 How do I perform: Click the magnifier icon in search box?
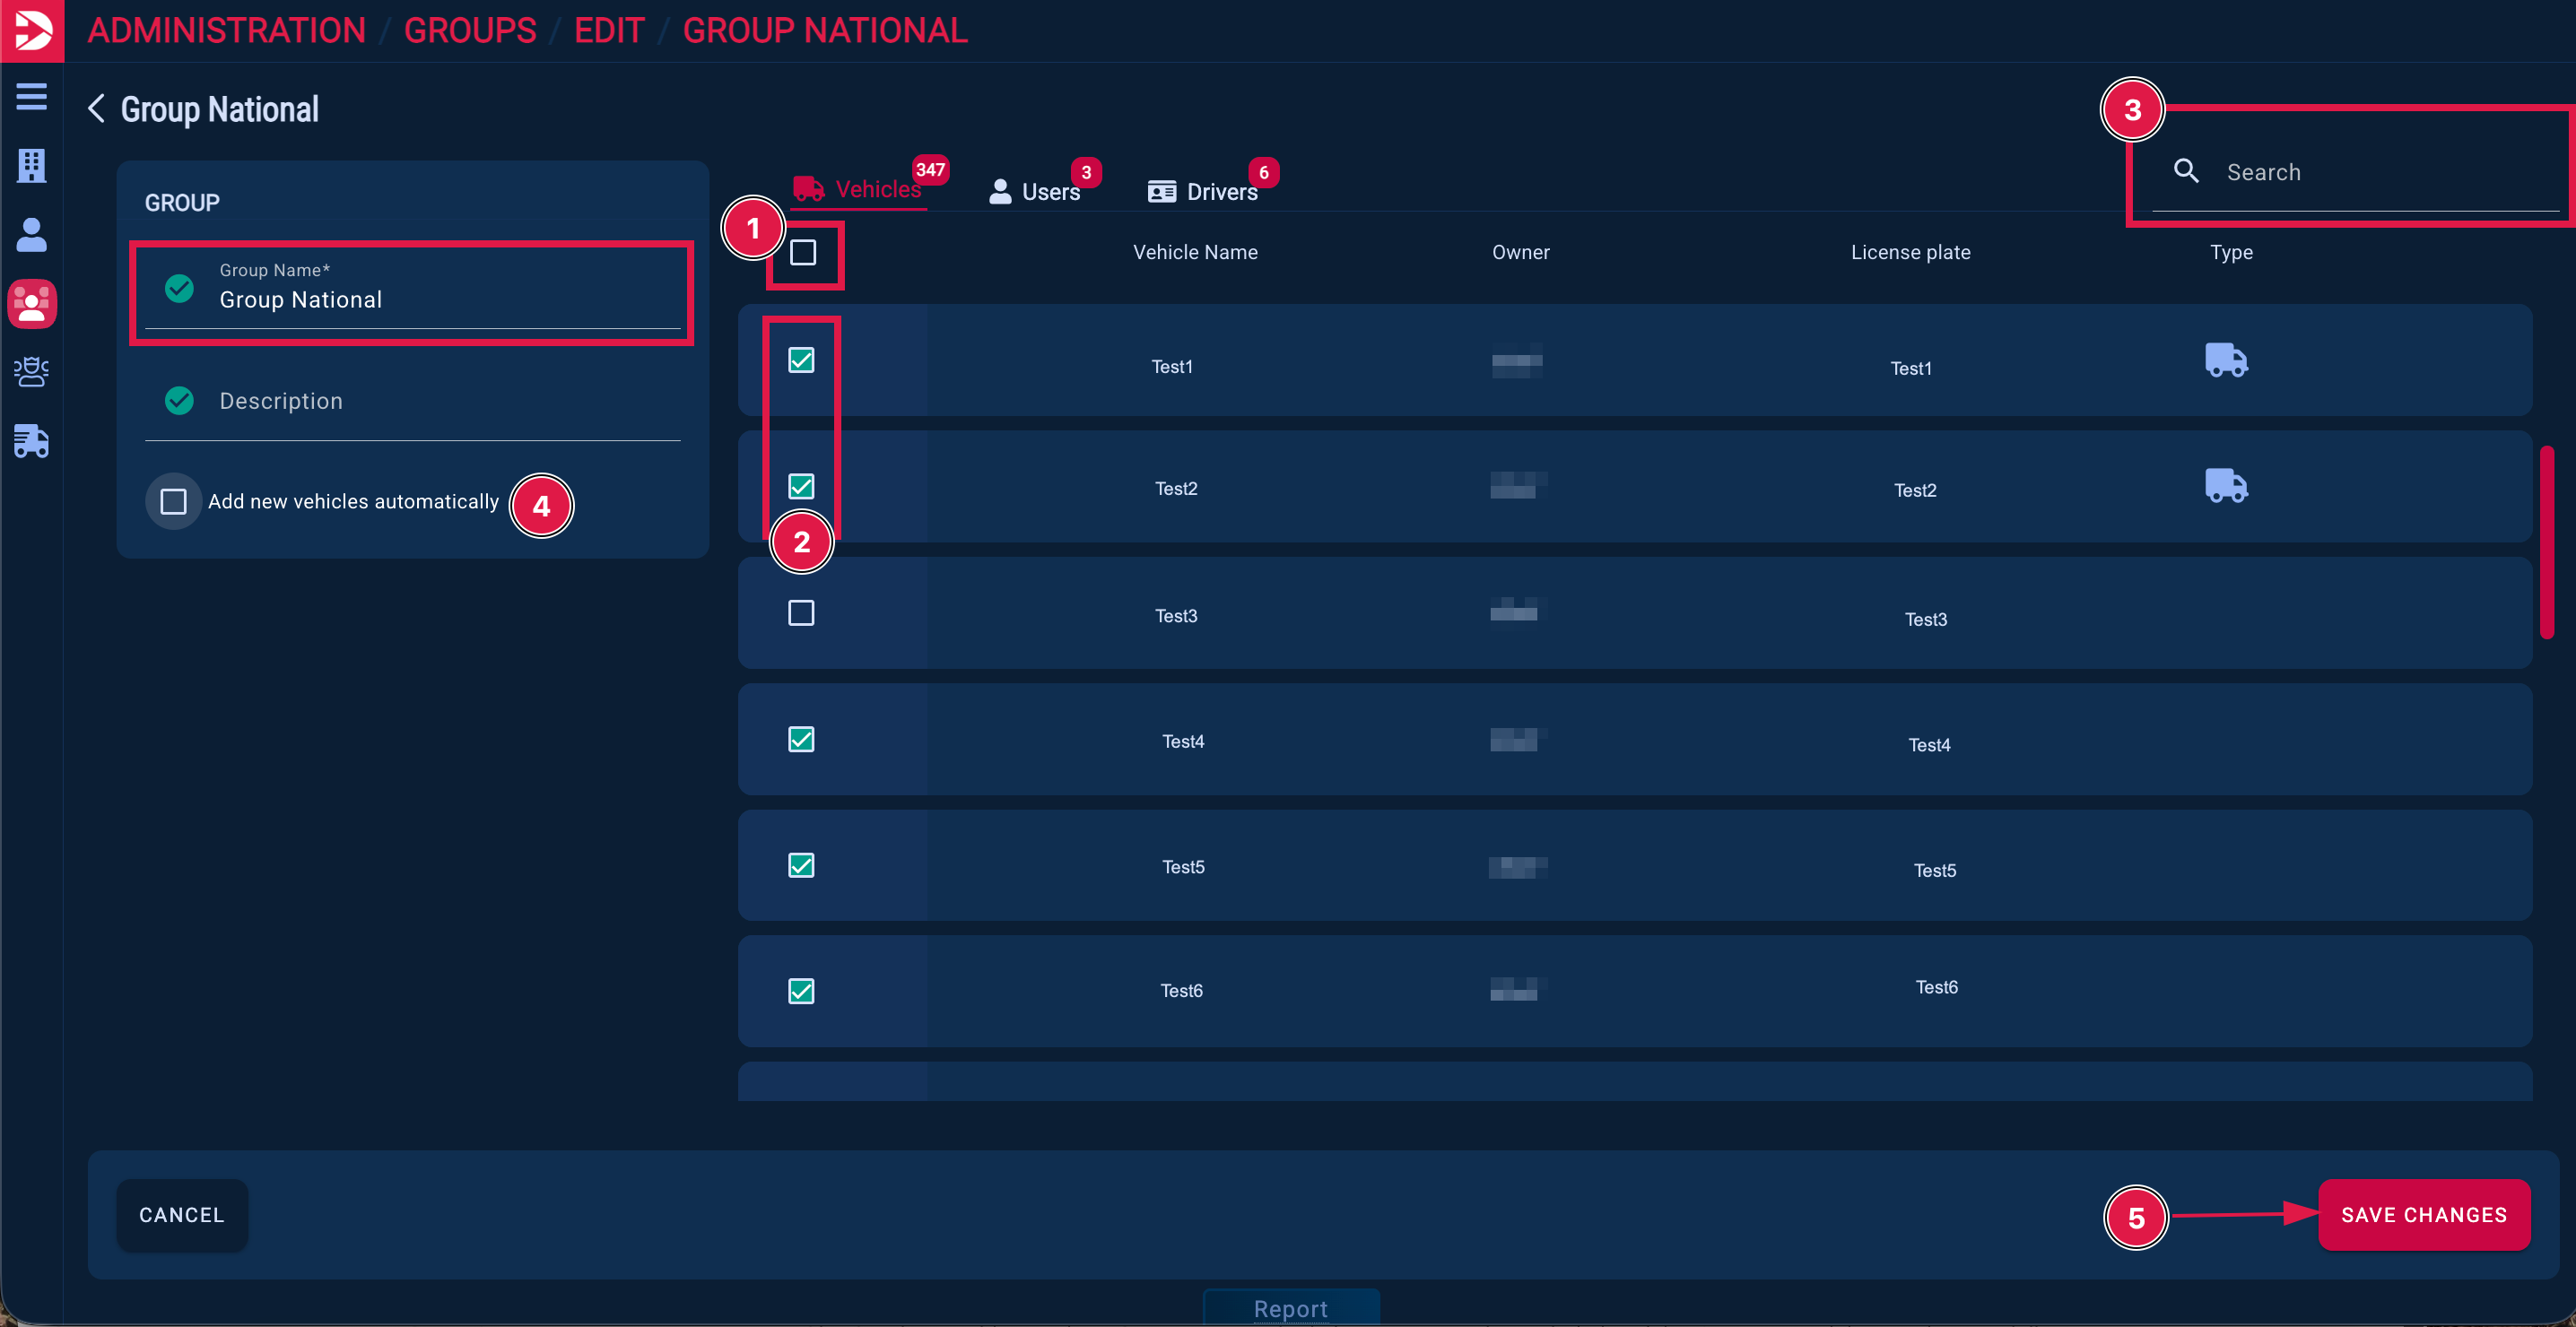pos(2185,171)
